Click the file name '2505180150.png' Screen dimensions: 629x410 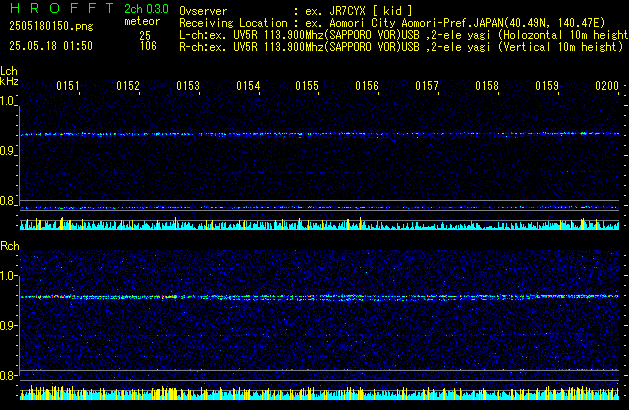pos(51,26)
